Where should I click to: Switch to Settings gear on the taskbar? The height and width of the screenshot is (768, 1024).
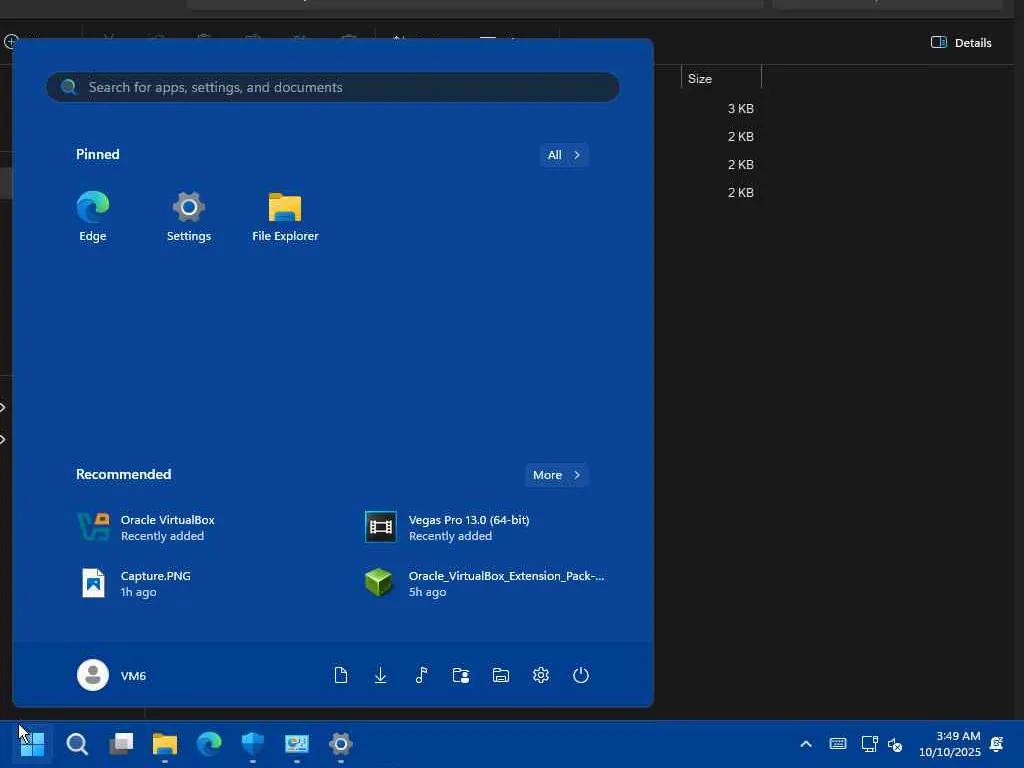tap(341, 744)
